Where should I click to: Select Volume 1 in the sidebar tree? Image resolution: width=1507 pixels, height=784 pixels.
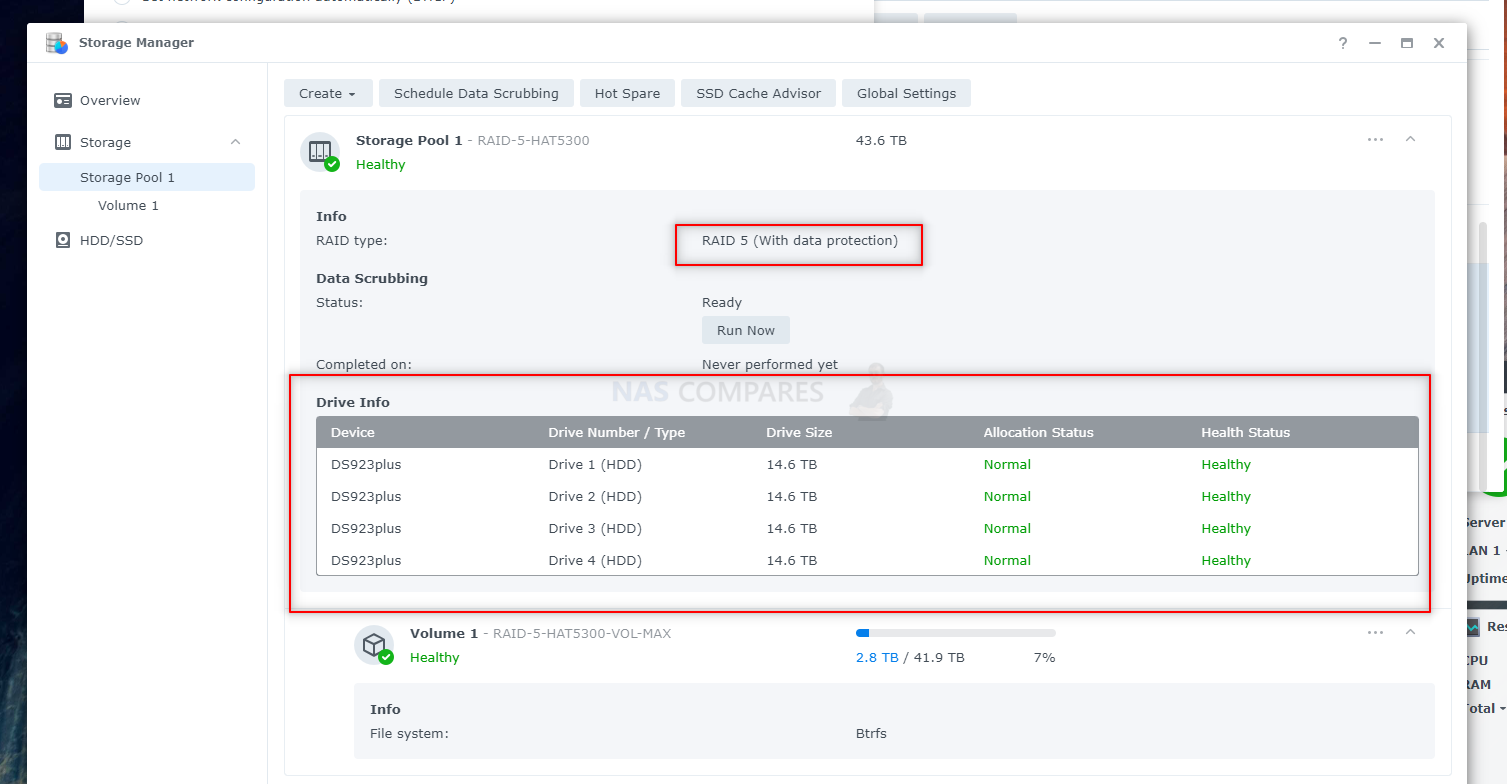coord(128,205)
